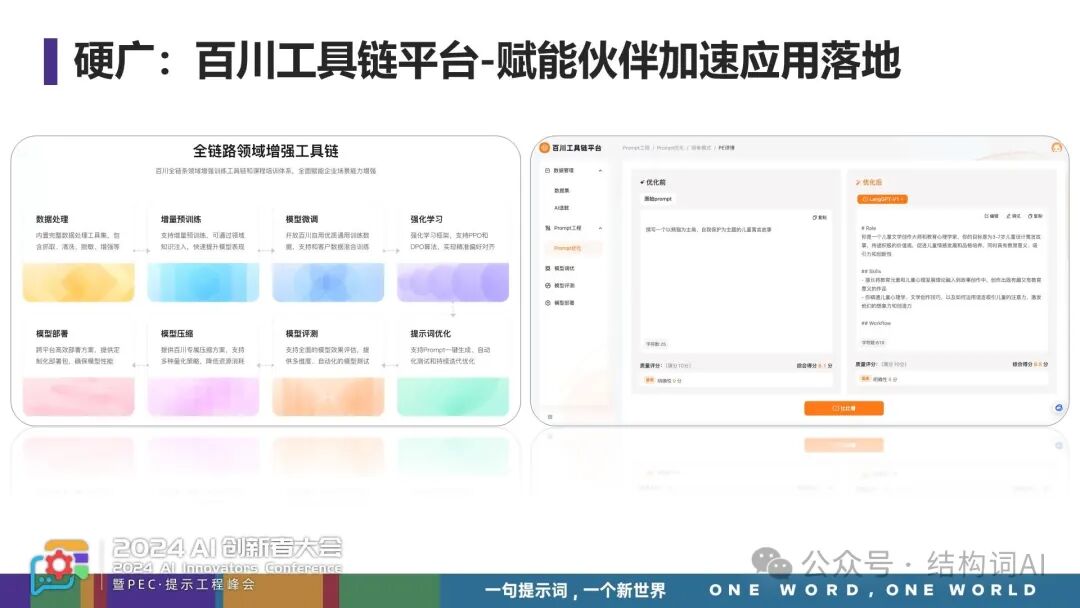Go to Prompt工程 in the breadcrumb
Image resolution: width=1080 pixels, height=608 pixels.
click(636, 147)
